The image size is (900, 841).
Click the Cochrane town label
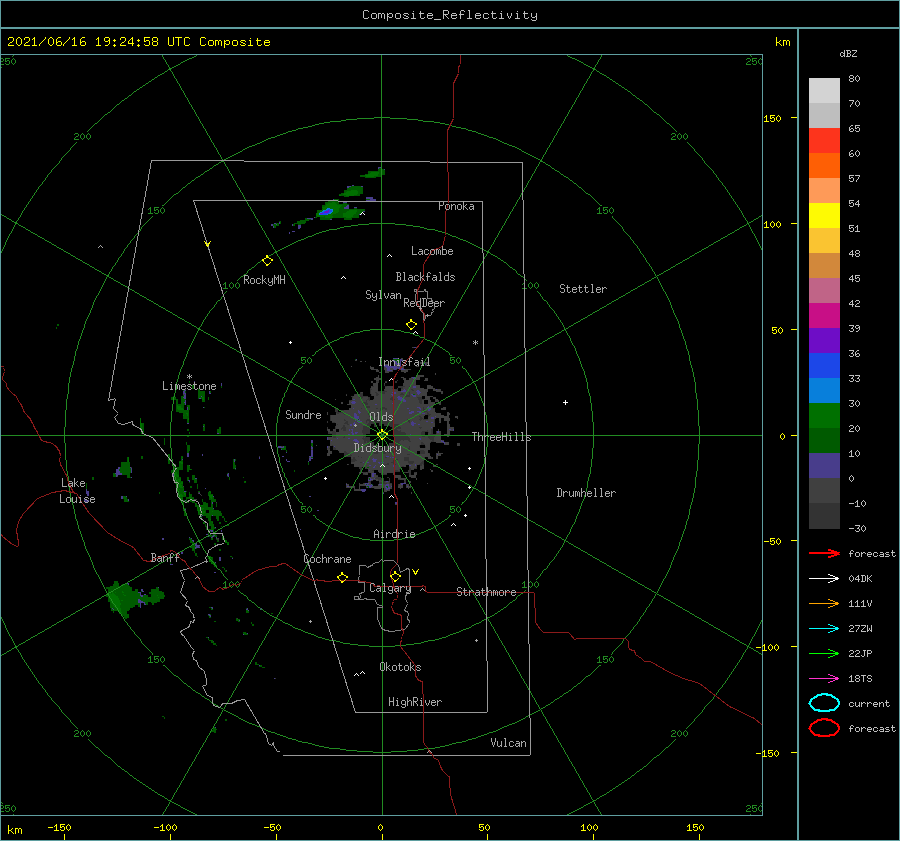327,559
